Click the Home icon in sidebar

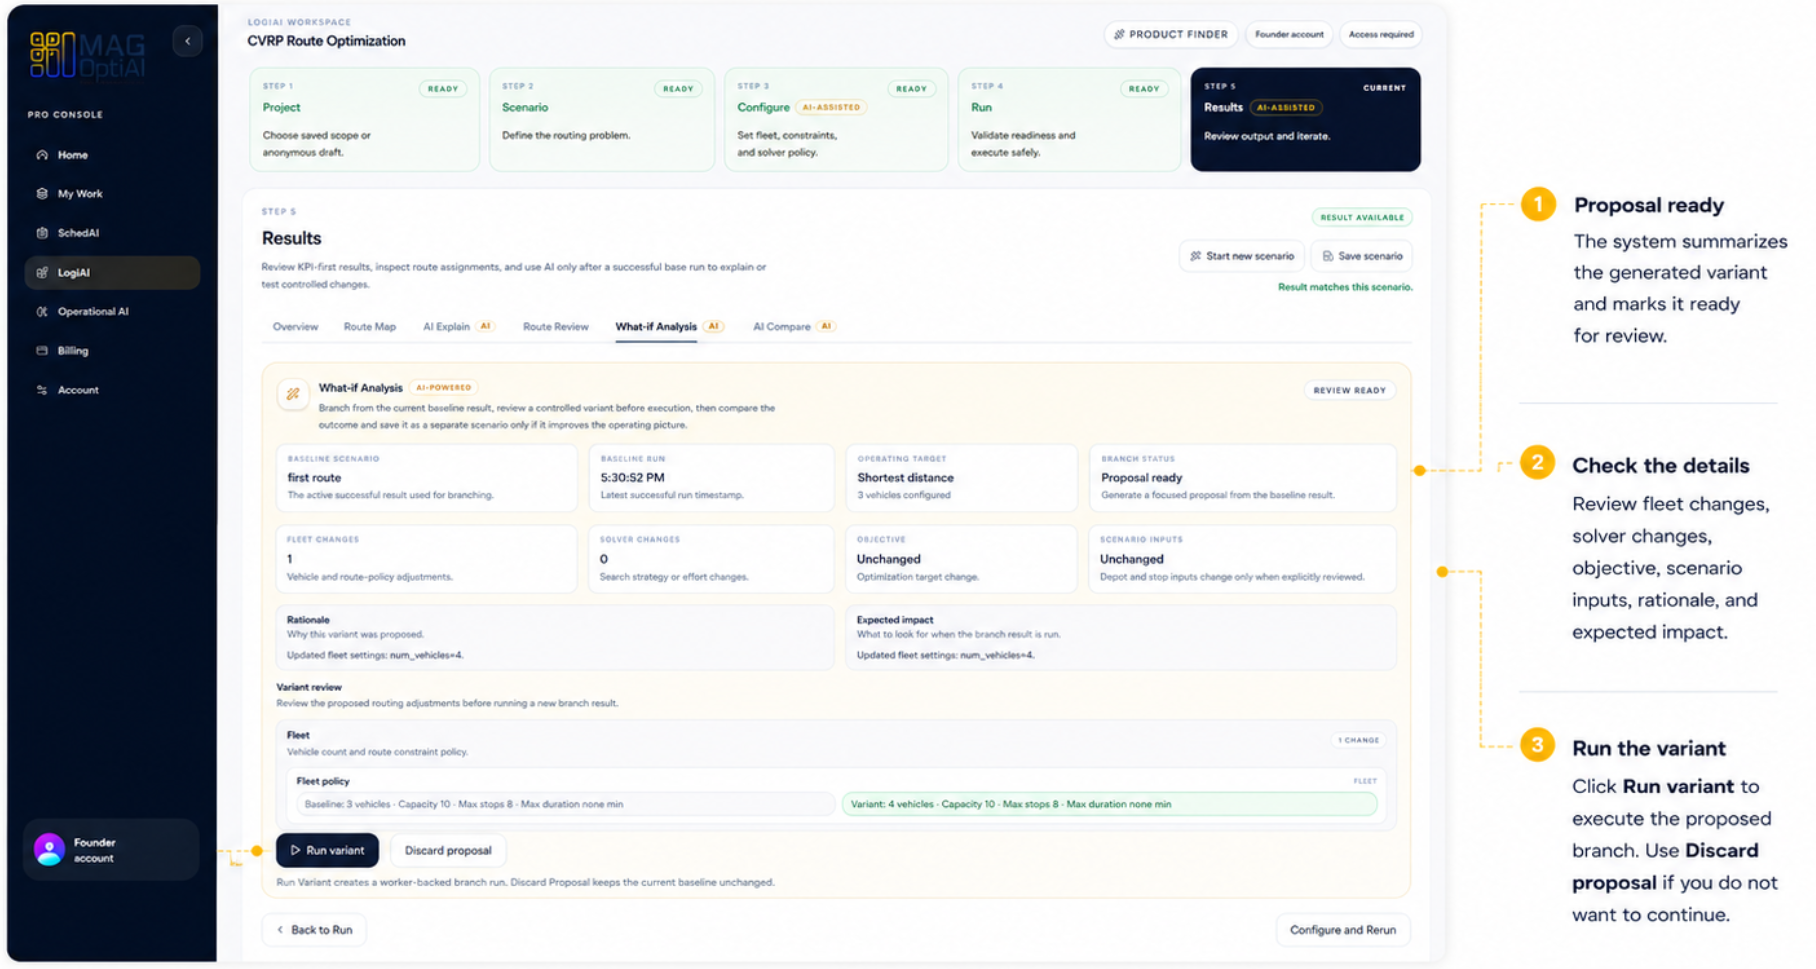(42, 155)
